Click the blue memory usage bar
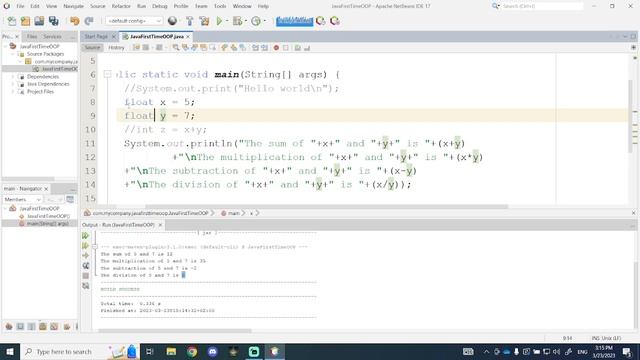The height and width of the screenshot is (360, 640). pos(294,21)
